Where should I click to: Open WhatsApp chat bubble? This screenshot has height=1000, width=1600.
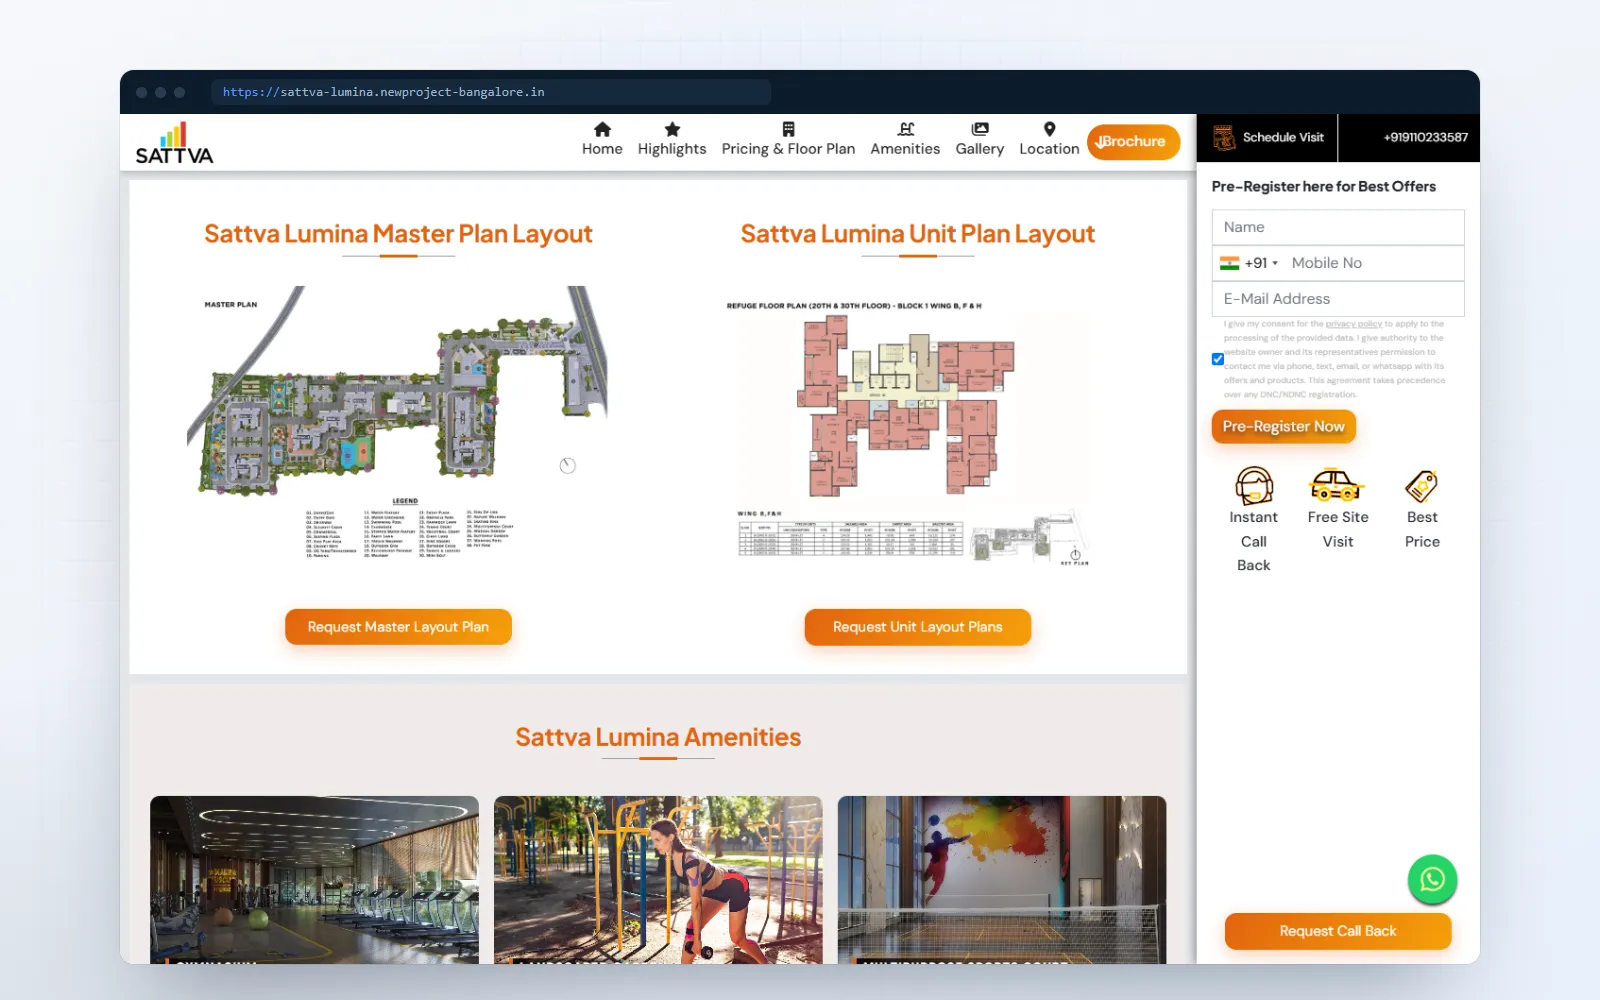(1432, 879)
